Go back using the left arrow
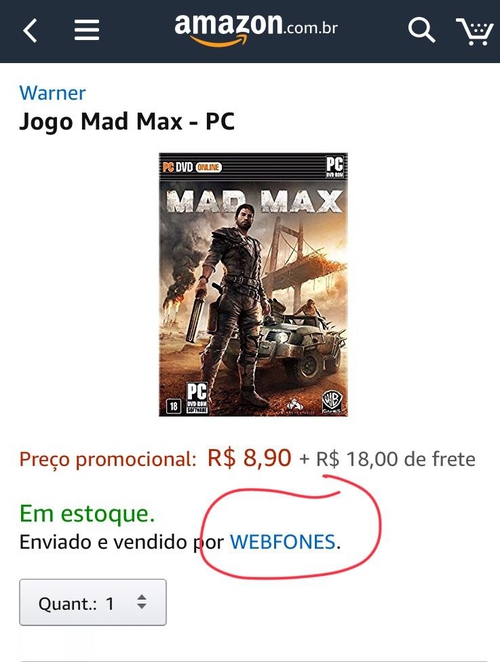 coord(30,31)
